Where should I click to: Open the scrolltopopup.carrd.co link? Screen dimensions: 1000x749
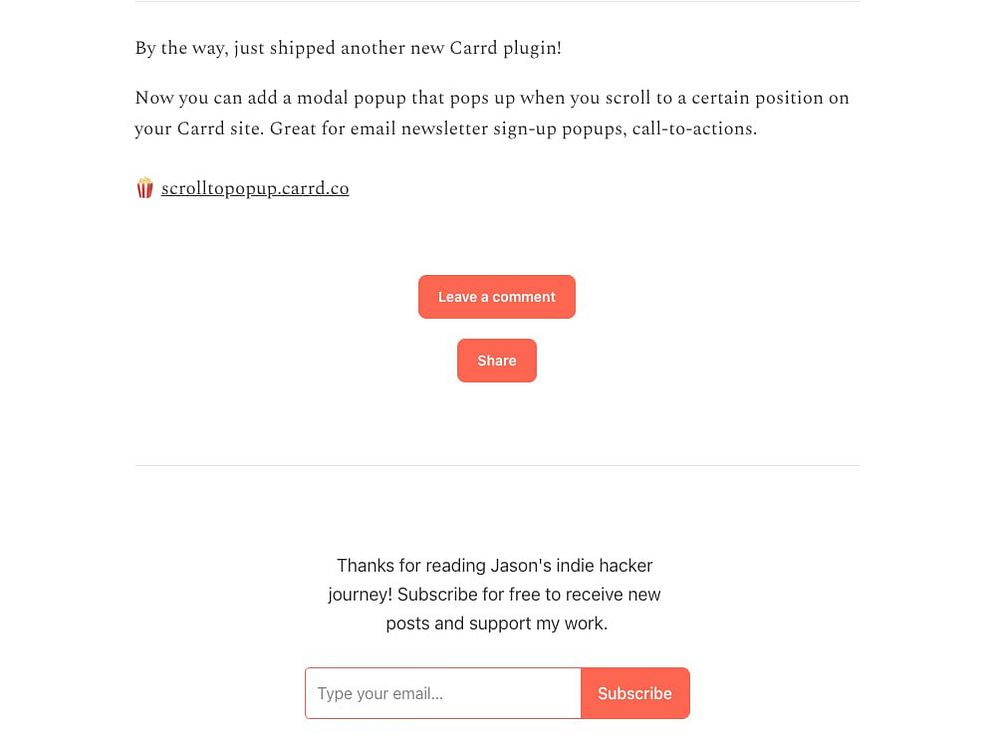point(255,188)
